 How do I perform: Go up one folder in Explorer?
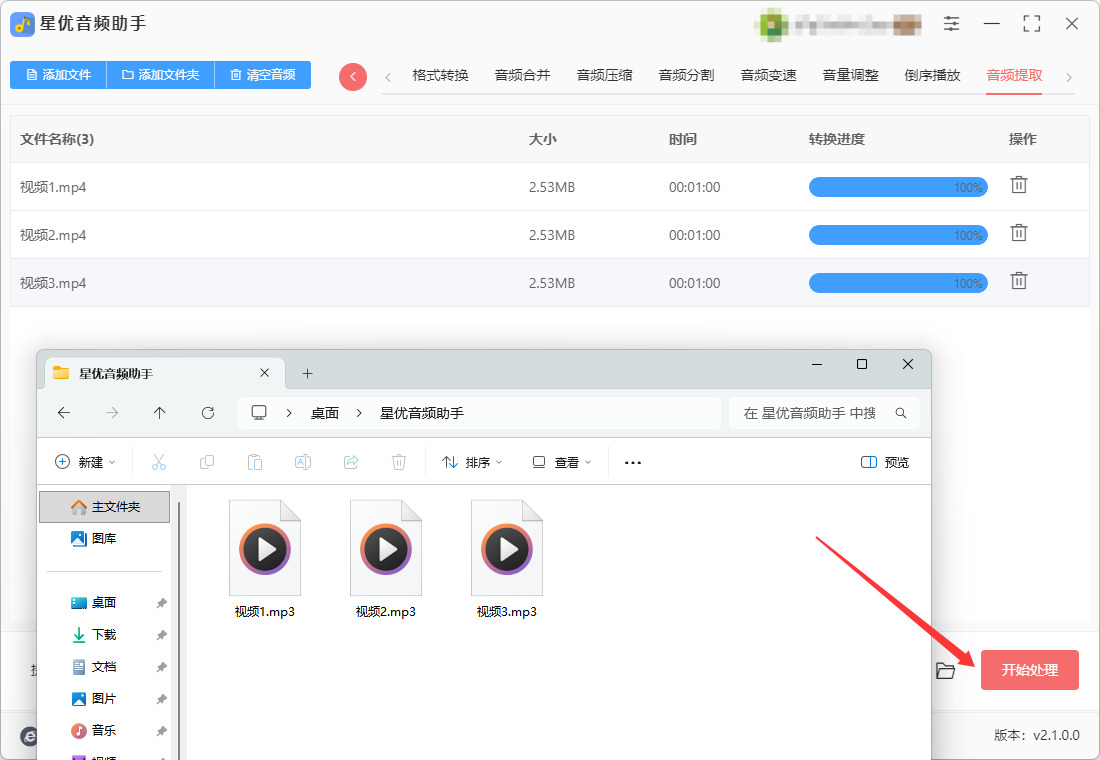pos(160,413)
